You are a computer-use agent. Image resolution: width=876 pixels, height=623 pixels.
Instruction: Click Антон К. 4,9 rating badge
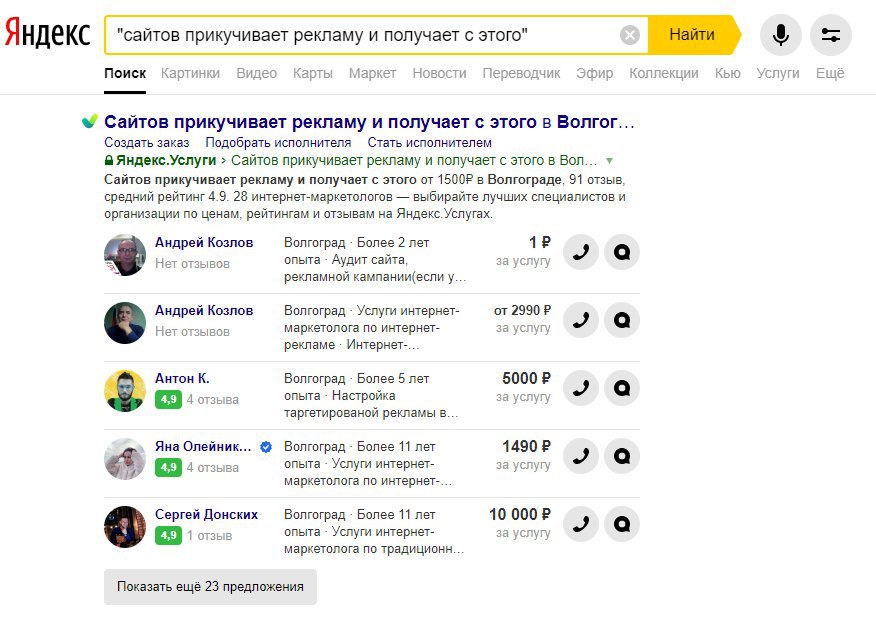169,400
